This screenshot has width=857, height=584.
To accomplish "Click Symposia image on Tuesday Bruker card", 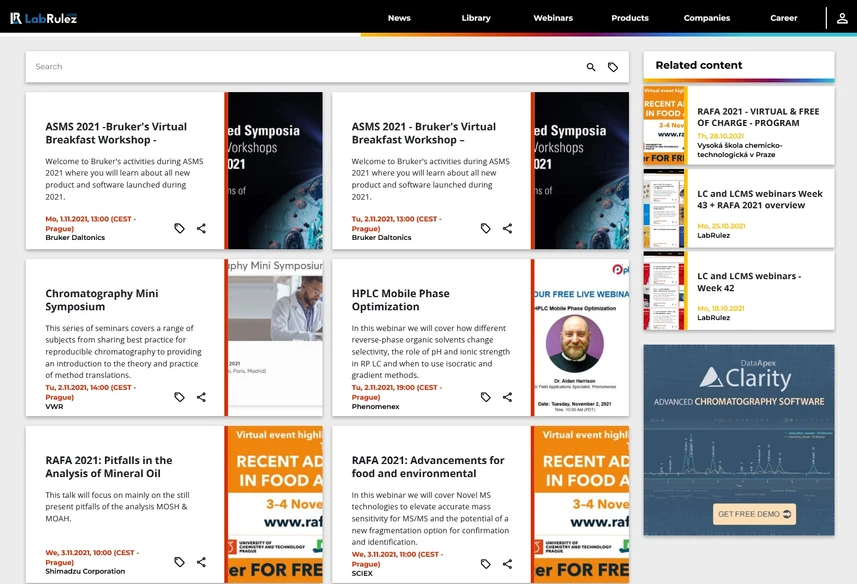I will 582,170.
